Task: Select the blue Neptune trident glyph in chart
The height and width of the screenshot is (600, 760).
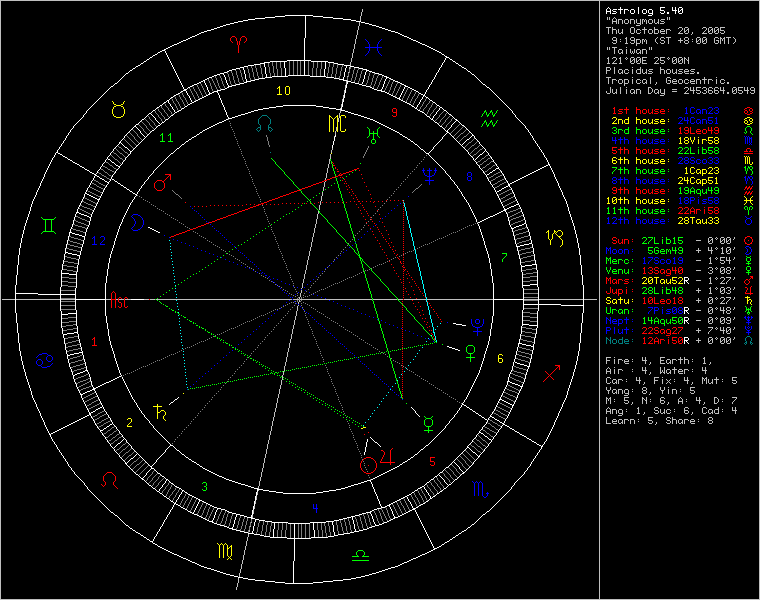Action: pos(429,176)
